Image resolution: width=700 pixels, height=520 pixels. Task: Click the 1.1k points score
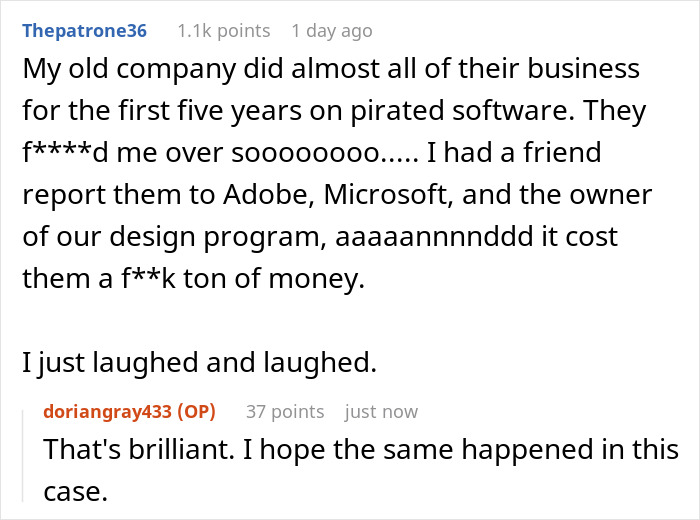[222, 31]
